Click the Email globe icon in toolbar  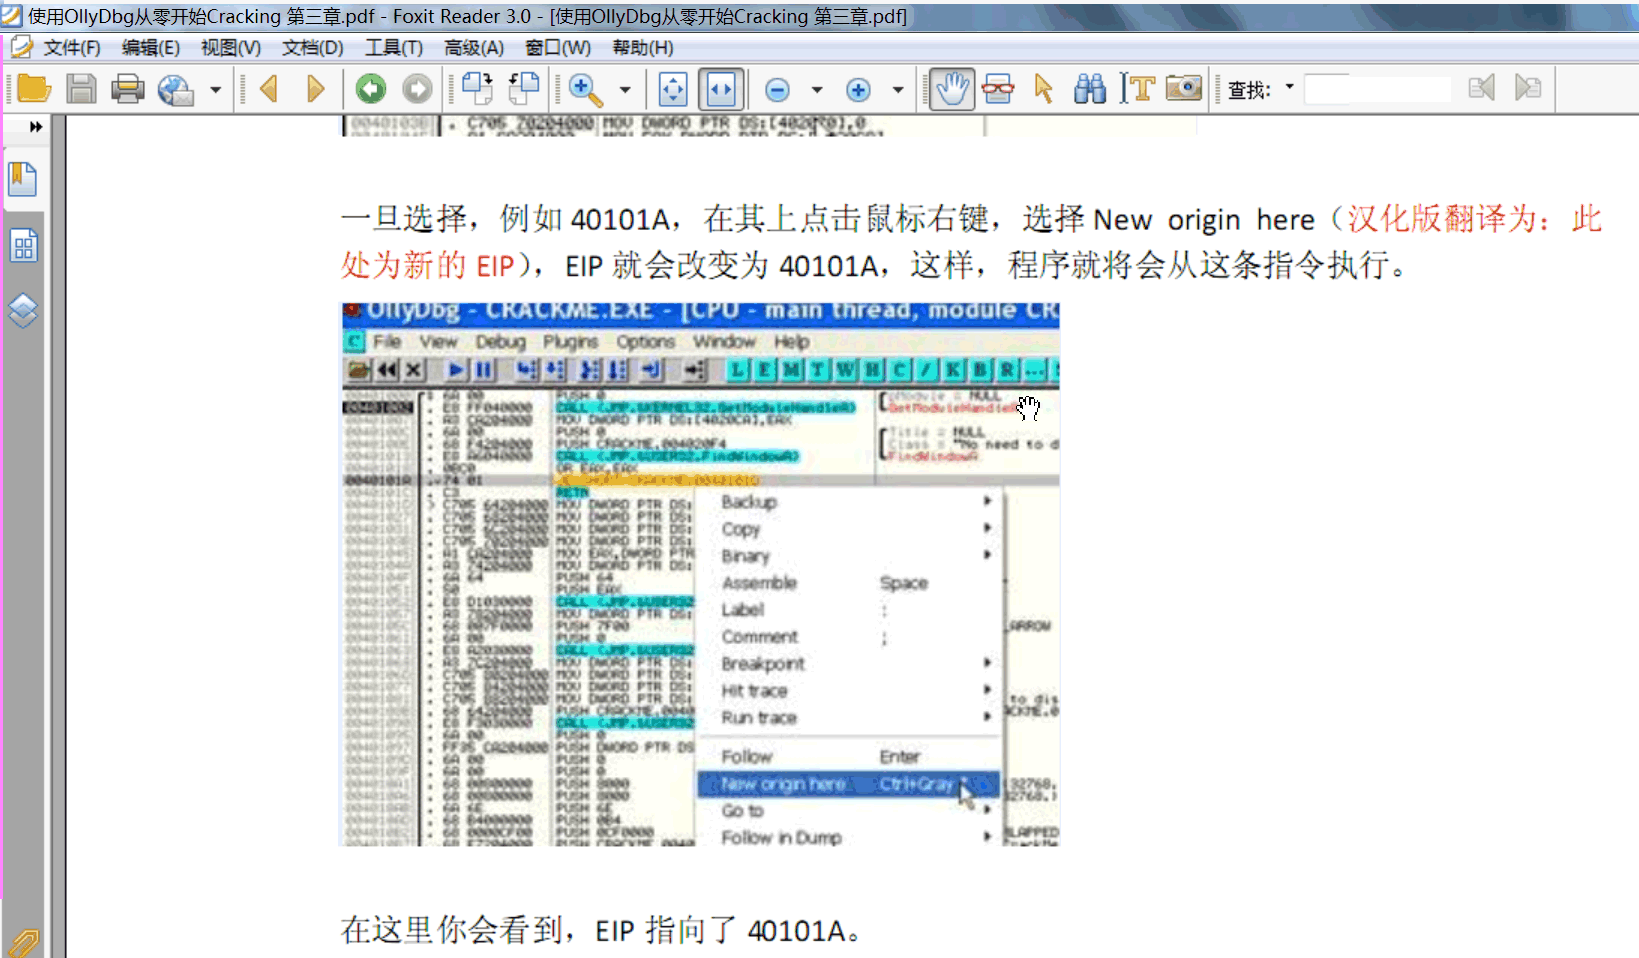(176, 89)
